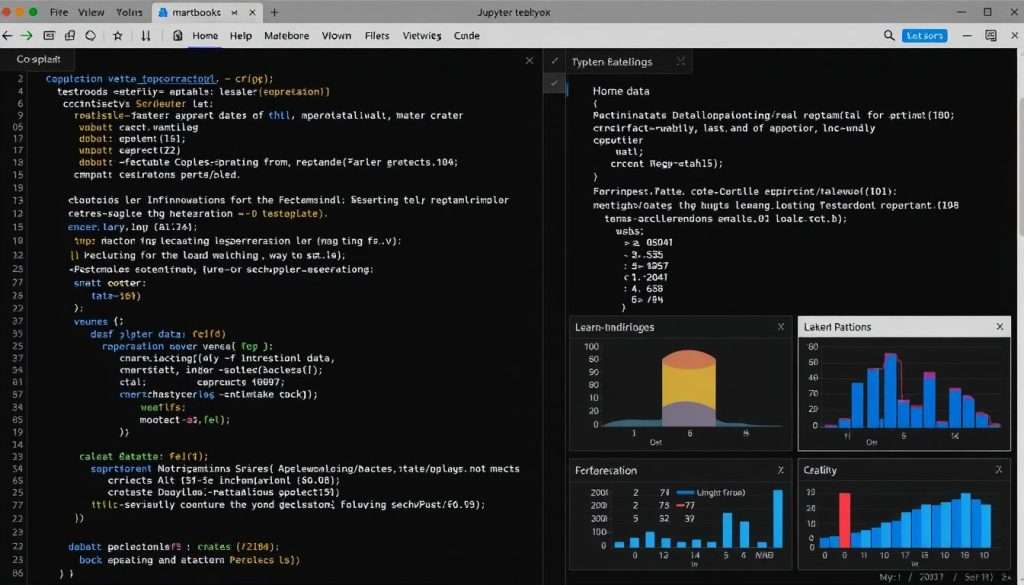Select the Home icon in the toolbar

(x=176, y=34)
